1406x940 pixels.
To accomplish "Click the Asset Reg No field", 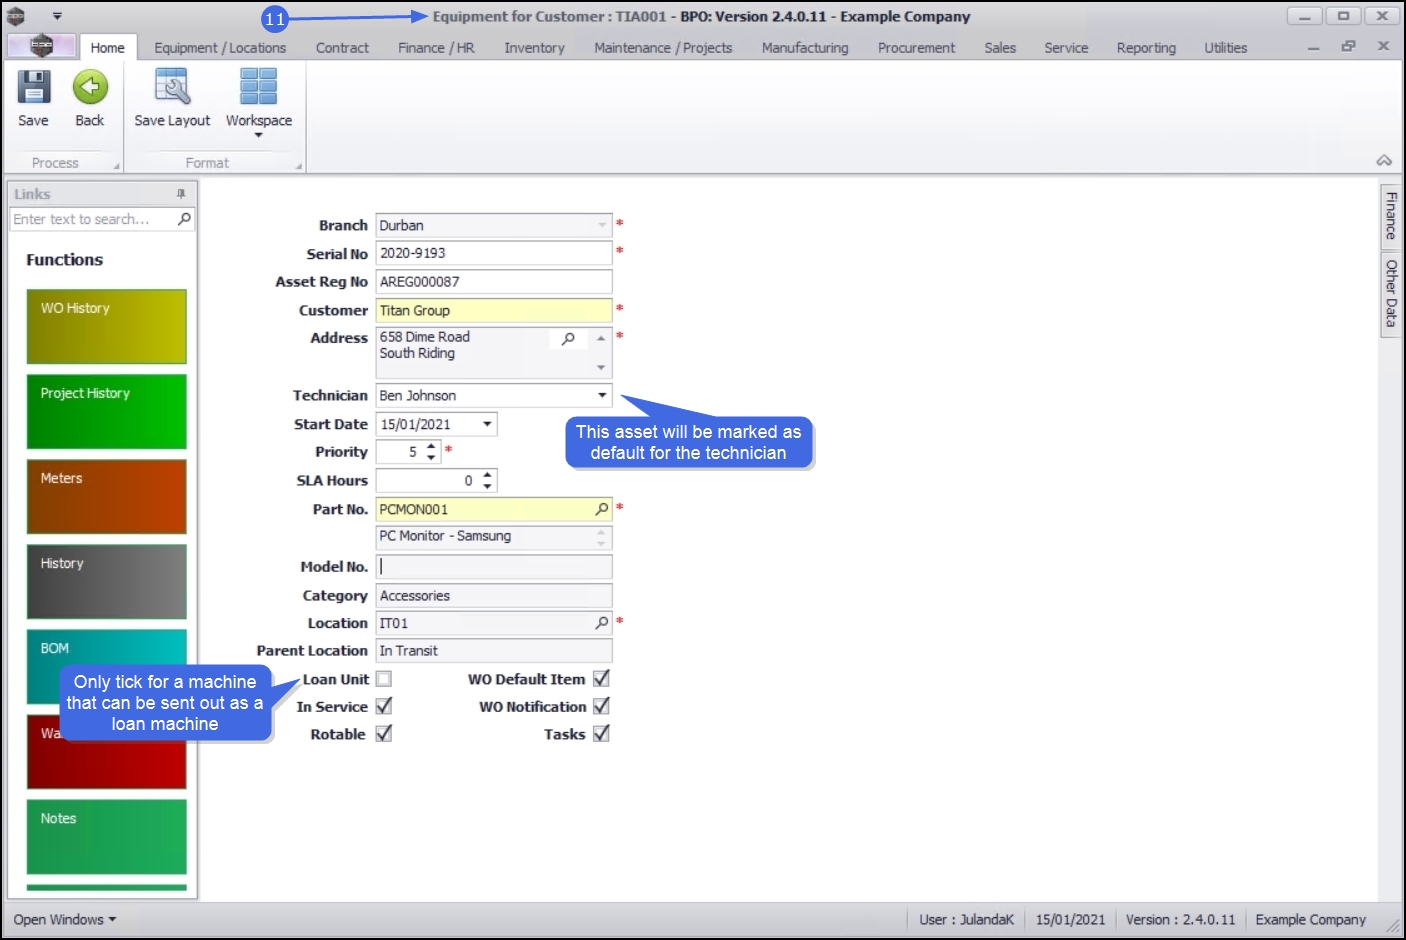I will point(494,282).
